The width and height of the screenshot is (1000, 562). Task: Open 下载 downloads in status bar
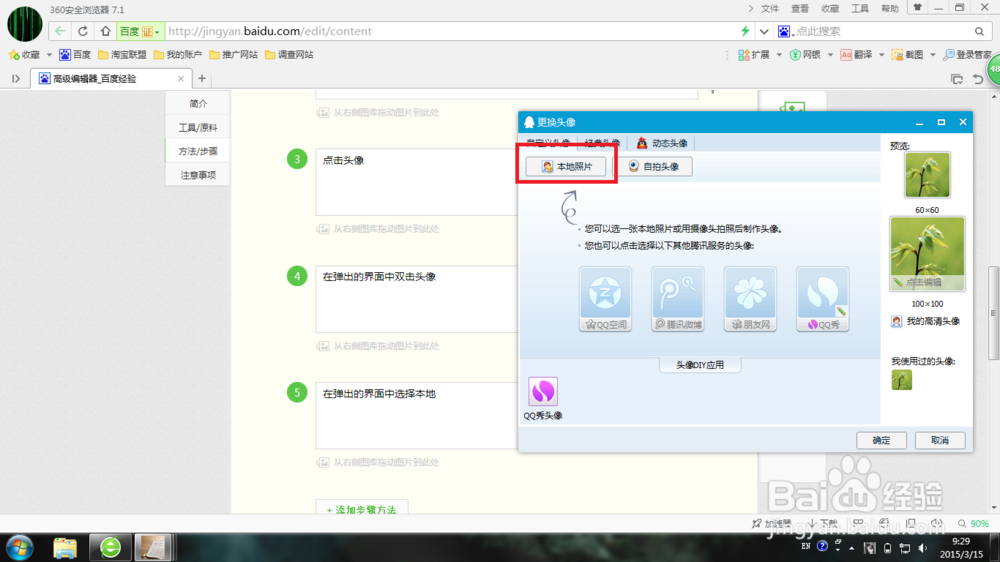click(823, 523)
